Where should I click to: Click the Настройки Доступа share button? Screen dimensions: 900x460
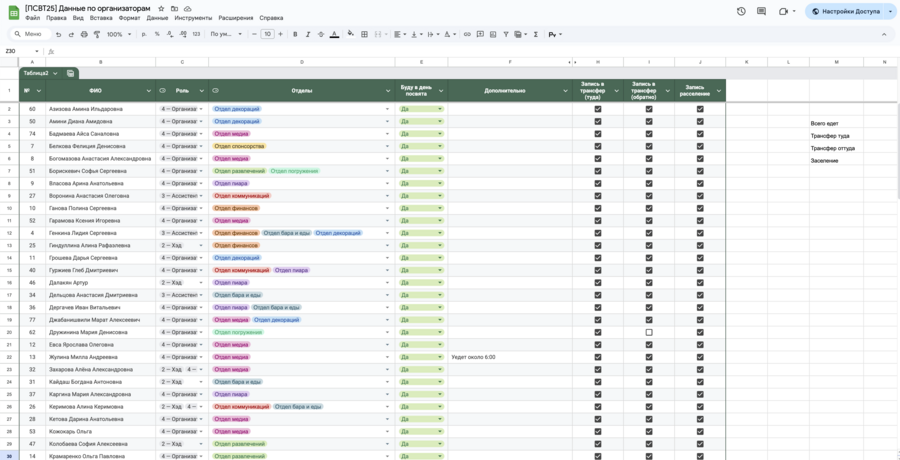pos(844,12)
